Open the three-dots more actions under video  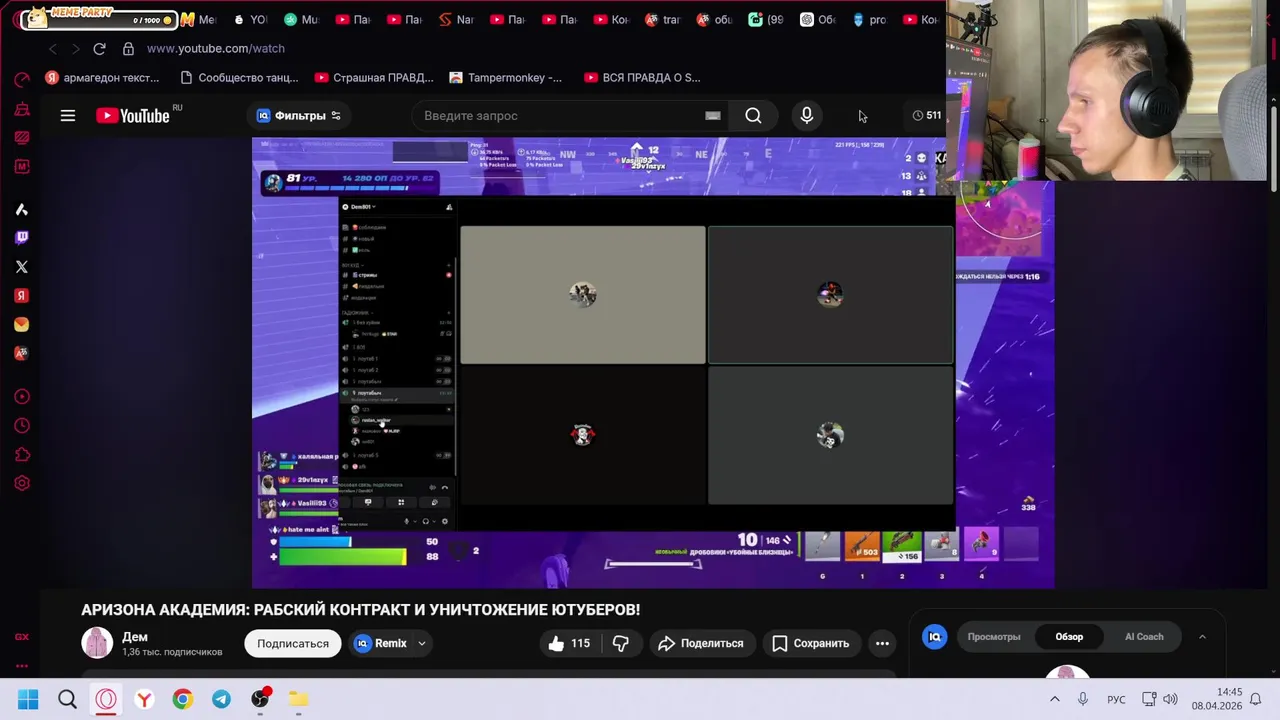[882, 643]
